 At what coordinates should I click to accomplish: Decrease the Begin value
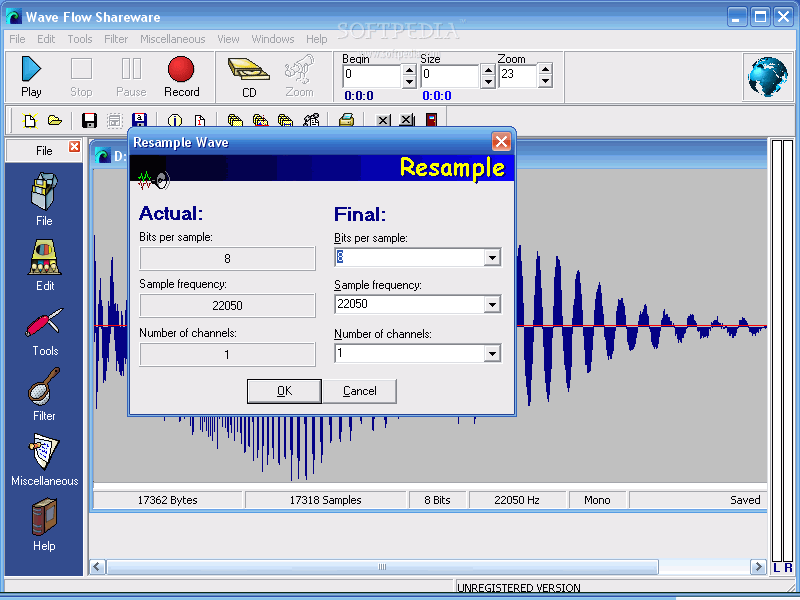(409, 82)
